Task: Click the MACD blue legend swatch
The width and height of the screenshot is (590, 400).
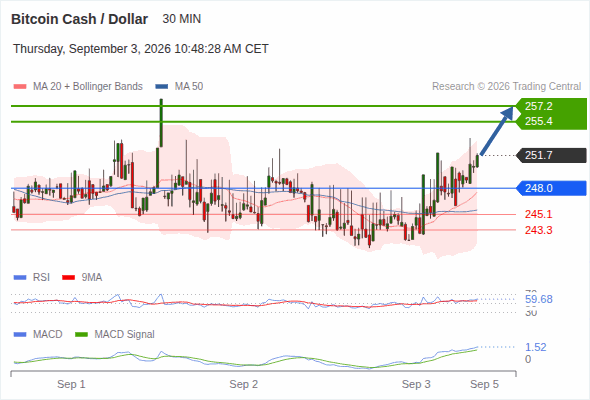Action: [20, 334]
